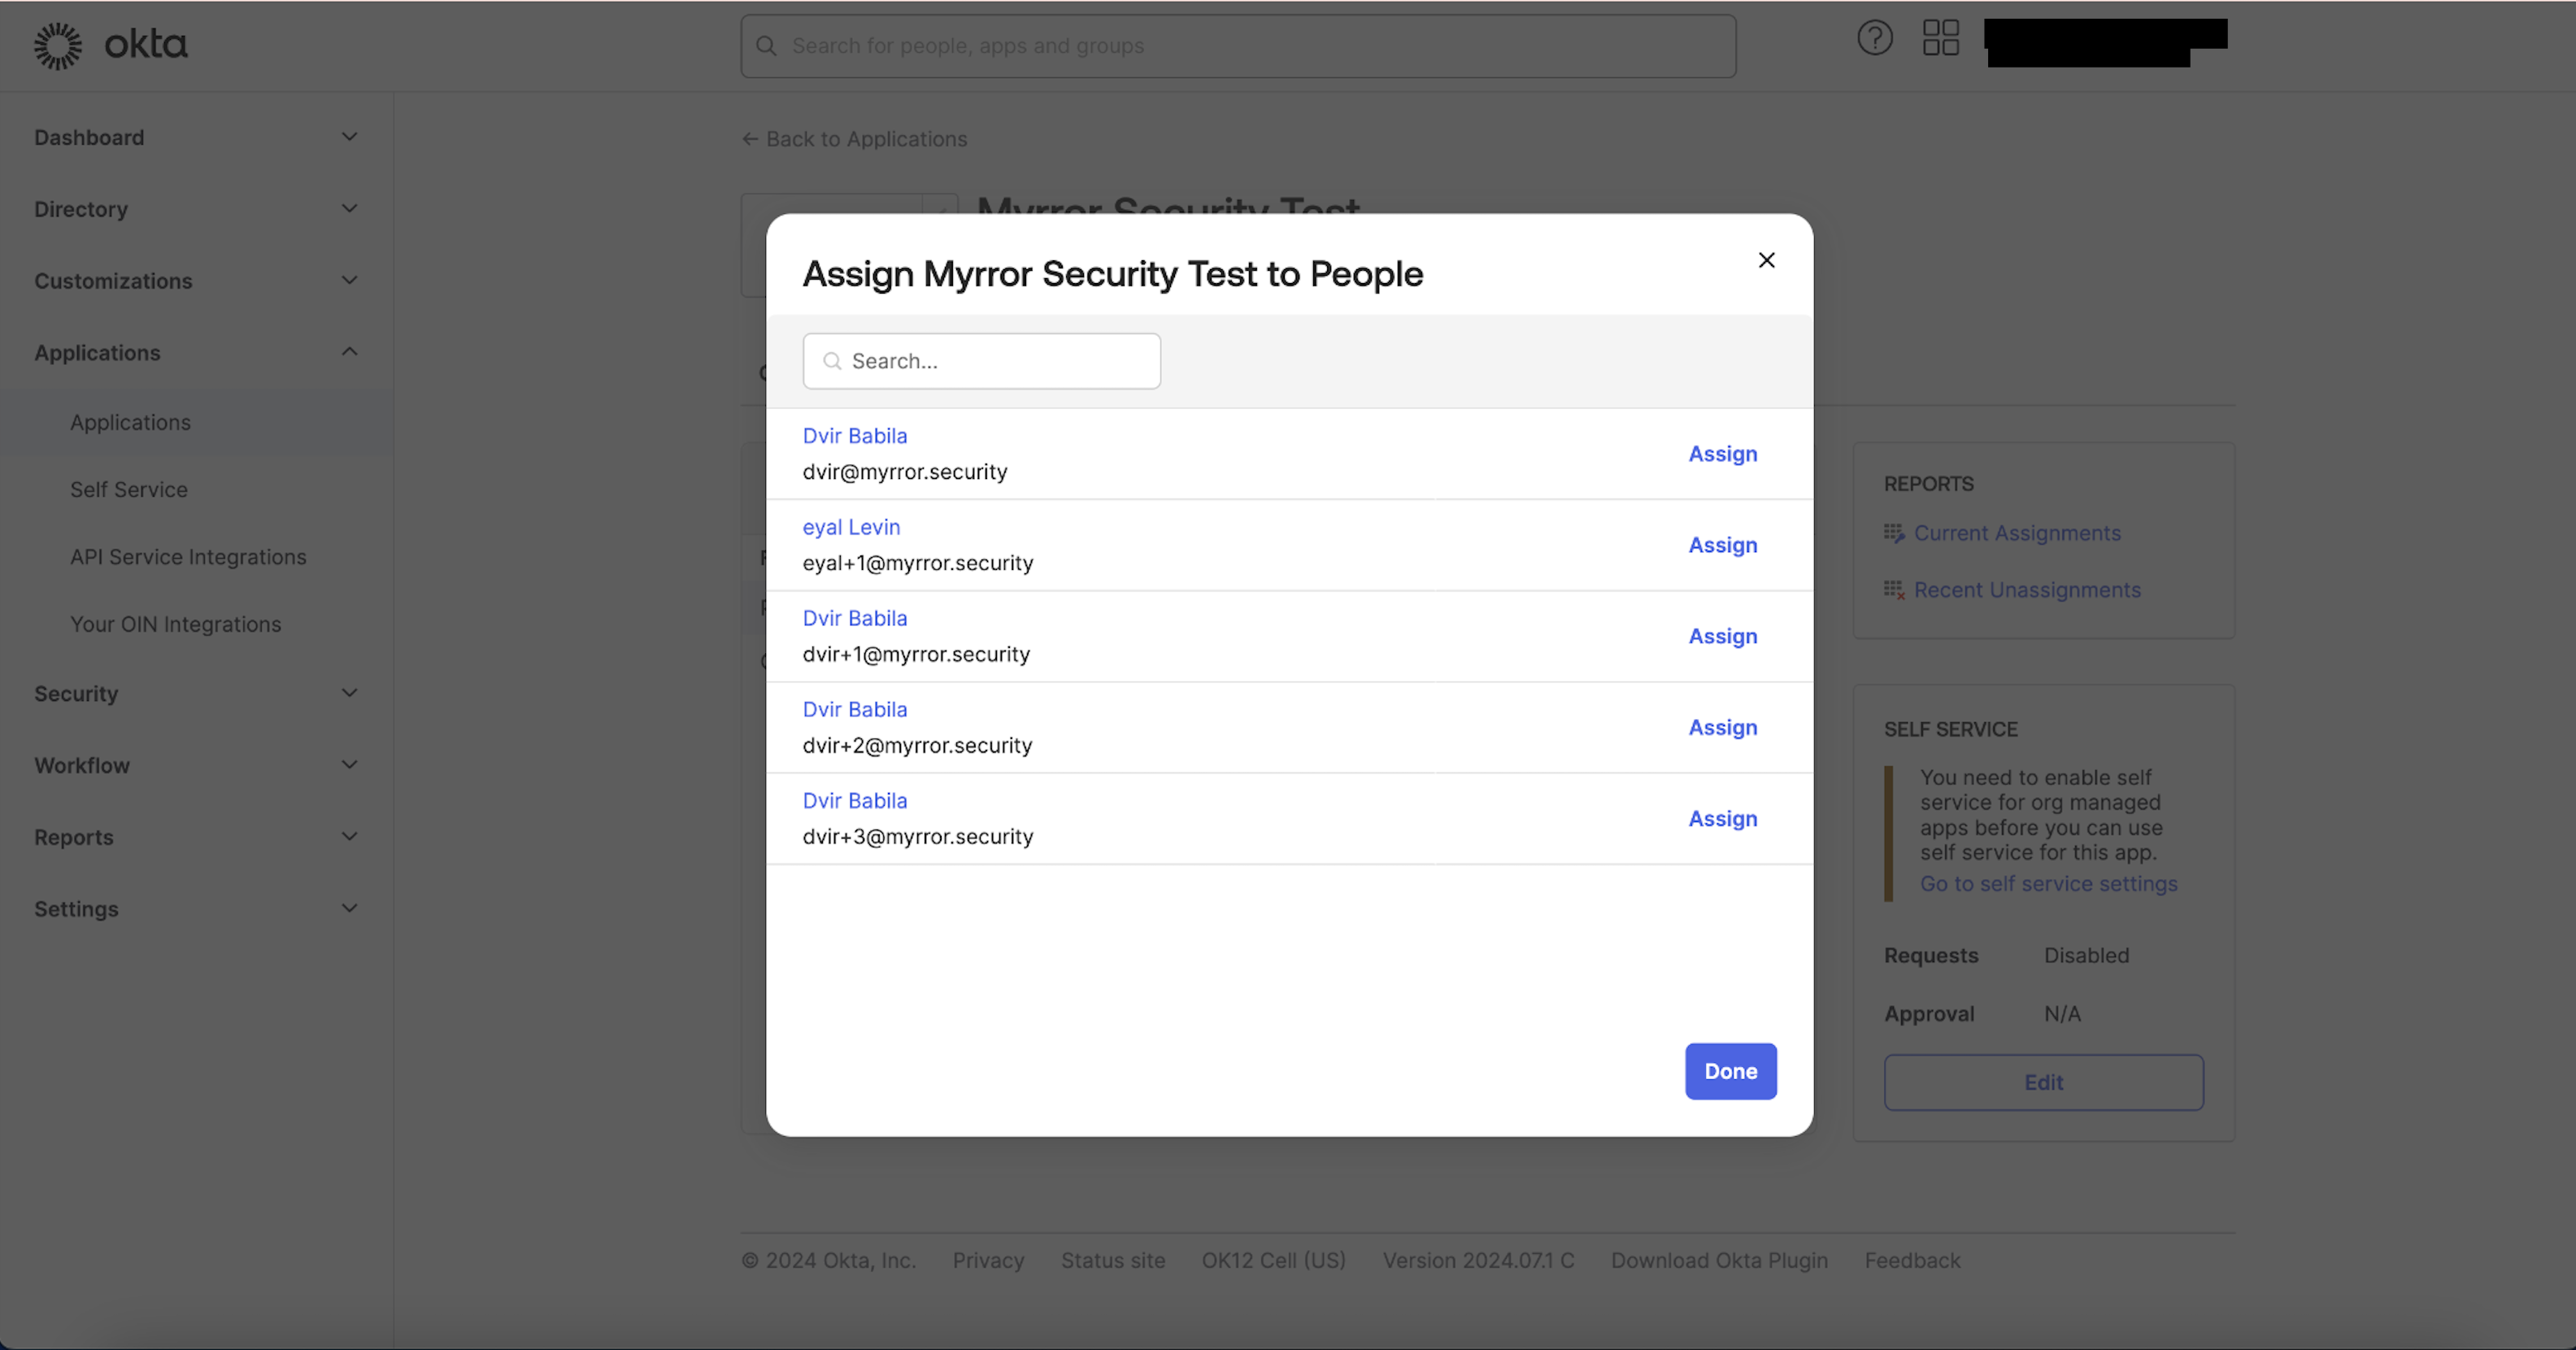Focus the people, apps and groups search bar
This screenshot has height=1350, width=2576.
point(1238,46)
